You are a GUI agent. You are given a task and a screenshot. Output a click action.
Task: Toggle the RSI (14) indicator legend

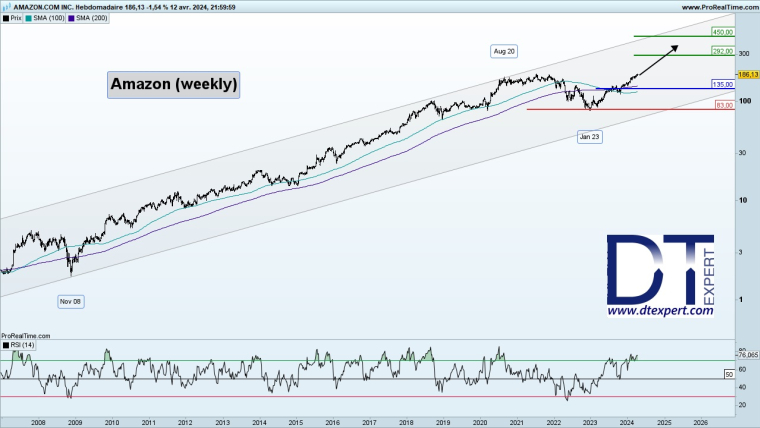(x=20, y=344)
